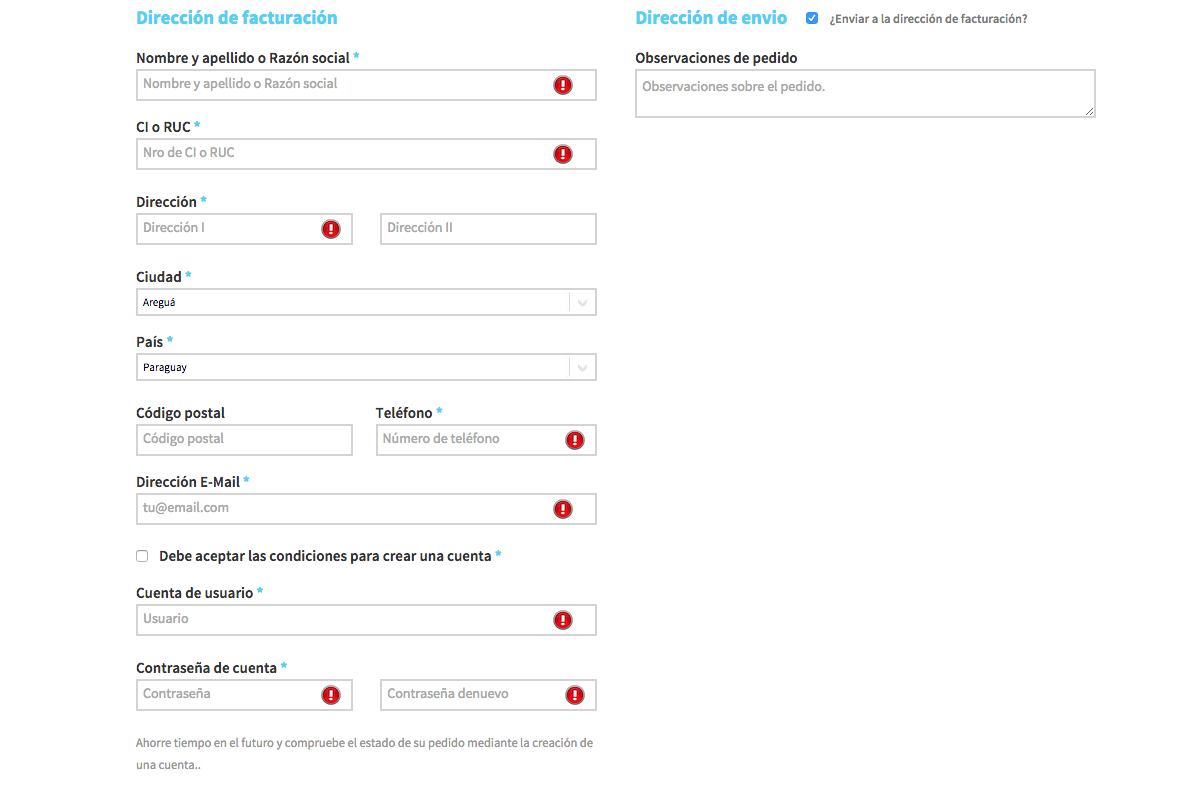Image resolution: width=1181 pixels, height=809 pixels.
Task: Check the accept conditions checkbox to create an account
Action: 142,556
